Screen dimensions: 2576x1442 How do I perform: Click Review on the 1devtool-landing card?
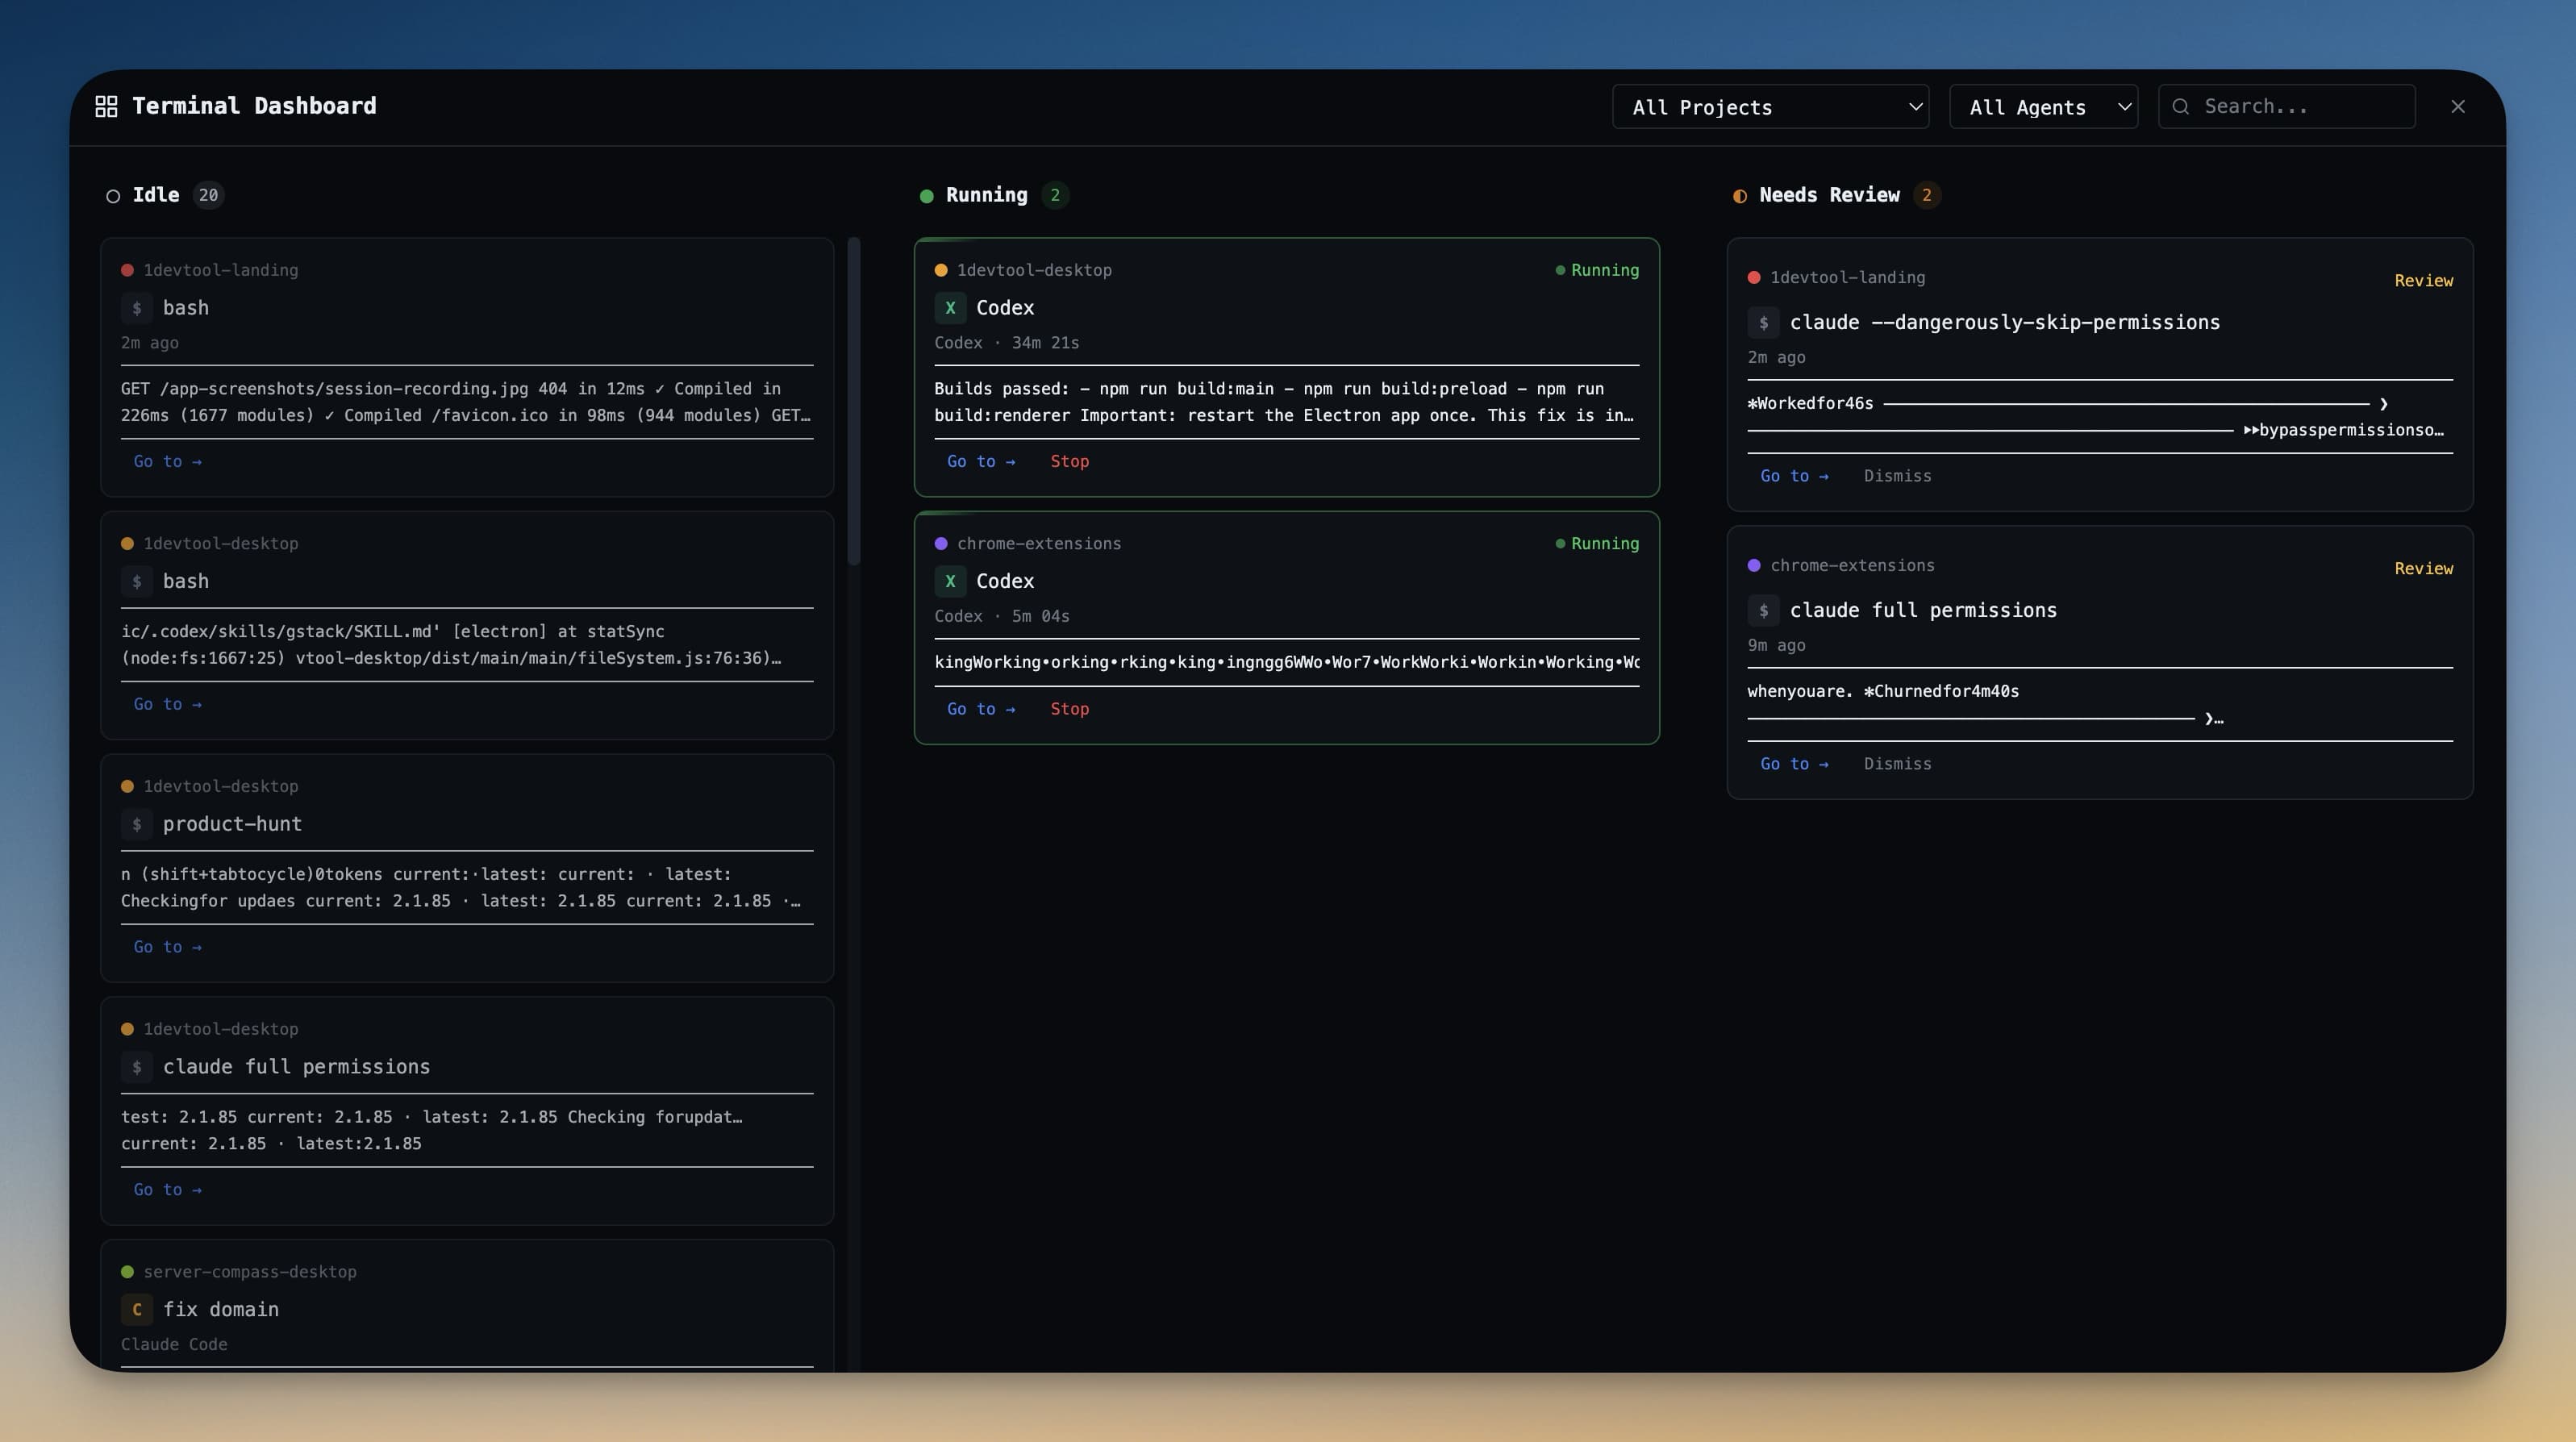[x=2424, y=280]
